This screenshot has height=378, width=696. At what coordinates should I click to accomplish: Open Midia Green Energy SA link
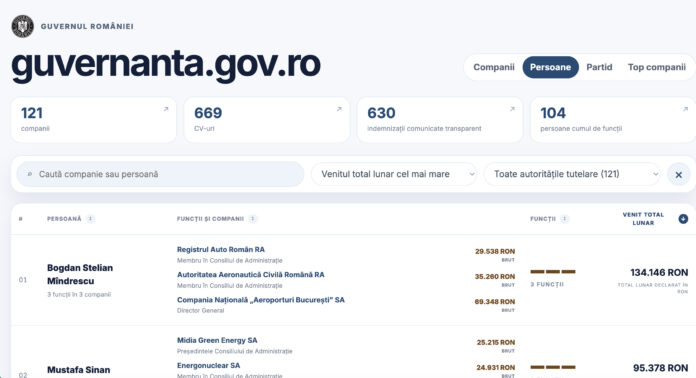click(217, 340)
